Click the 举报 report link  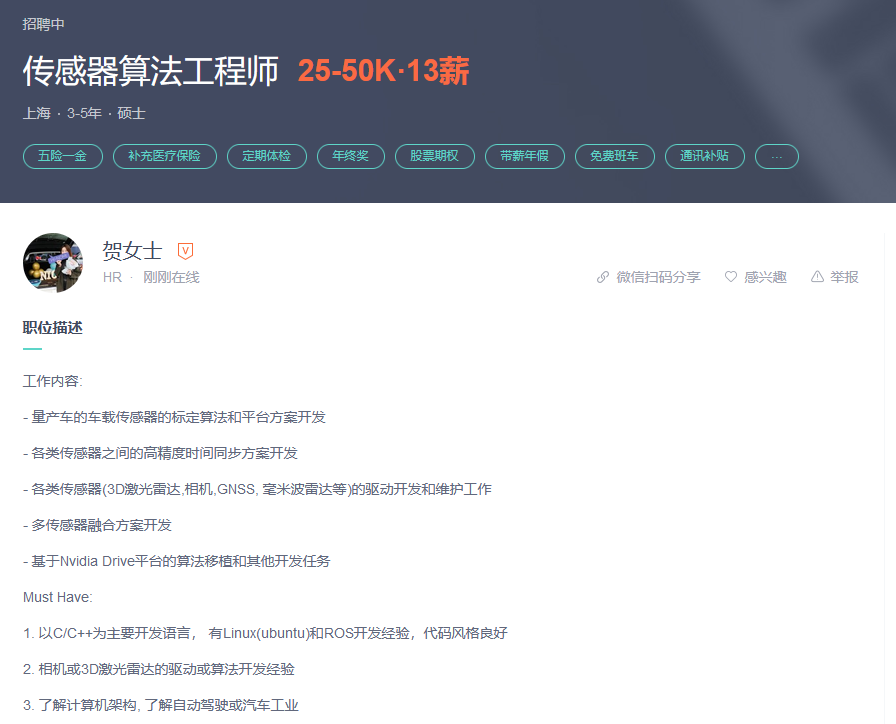[844, 277]
